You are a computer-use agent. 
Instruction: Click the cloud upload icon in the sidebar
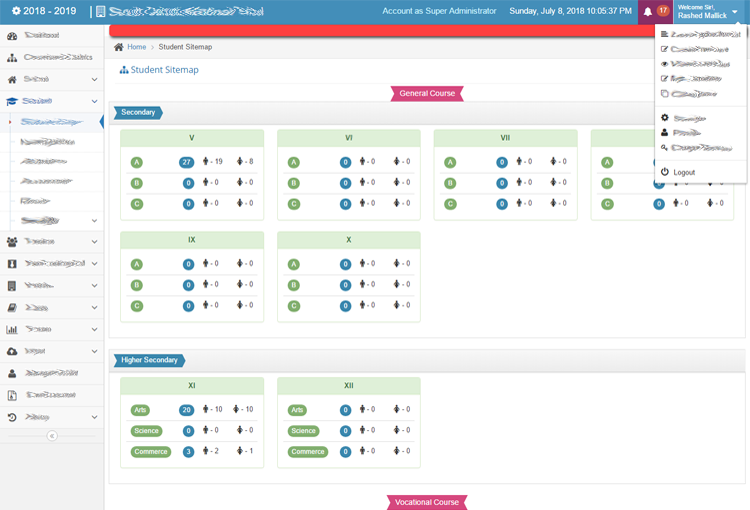click(x=12, y=351)
